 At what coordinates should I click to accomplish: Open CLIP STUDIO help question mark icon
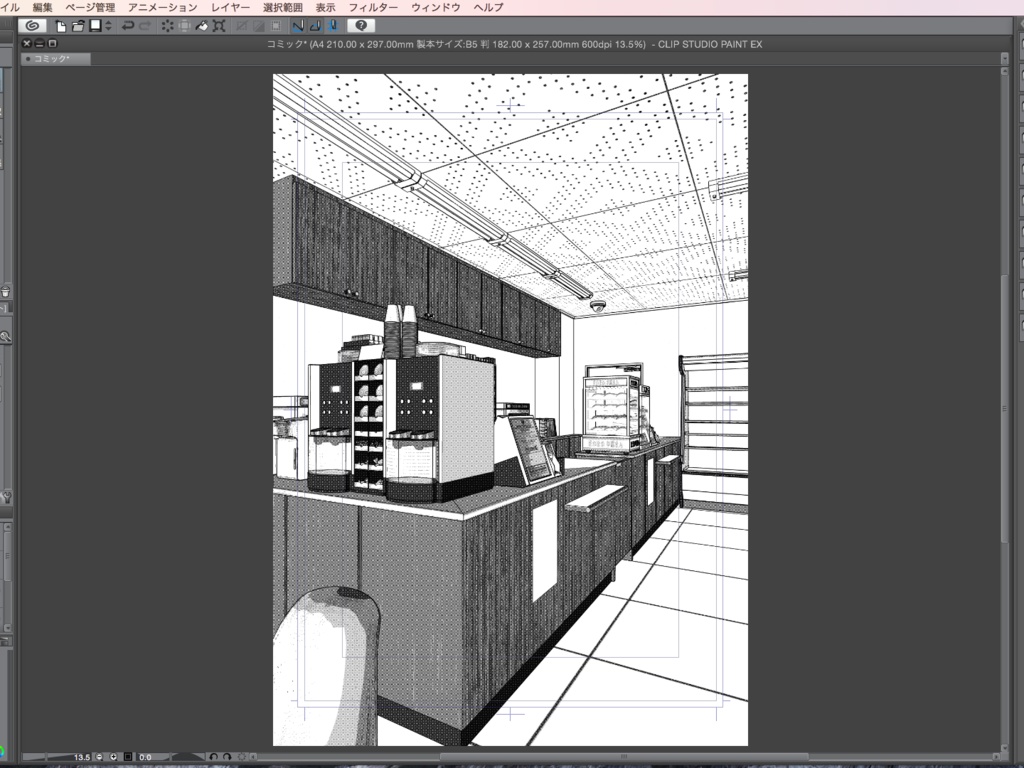point(360,25)
